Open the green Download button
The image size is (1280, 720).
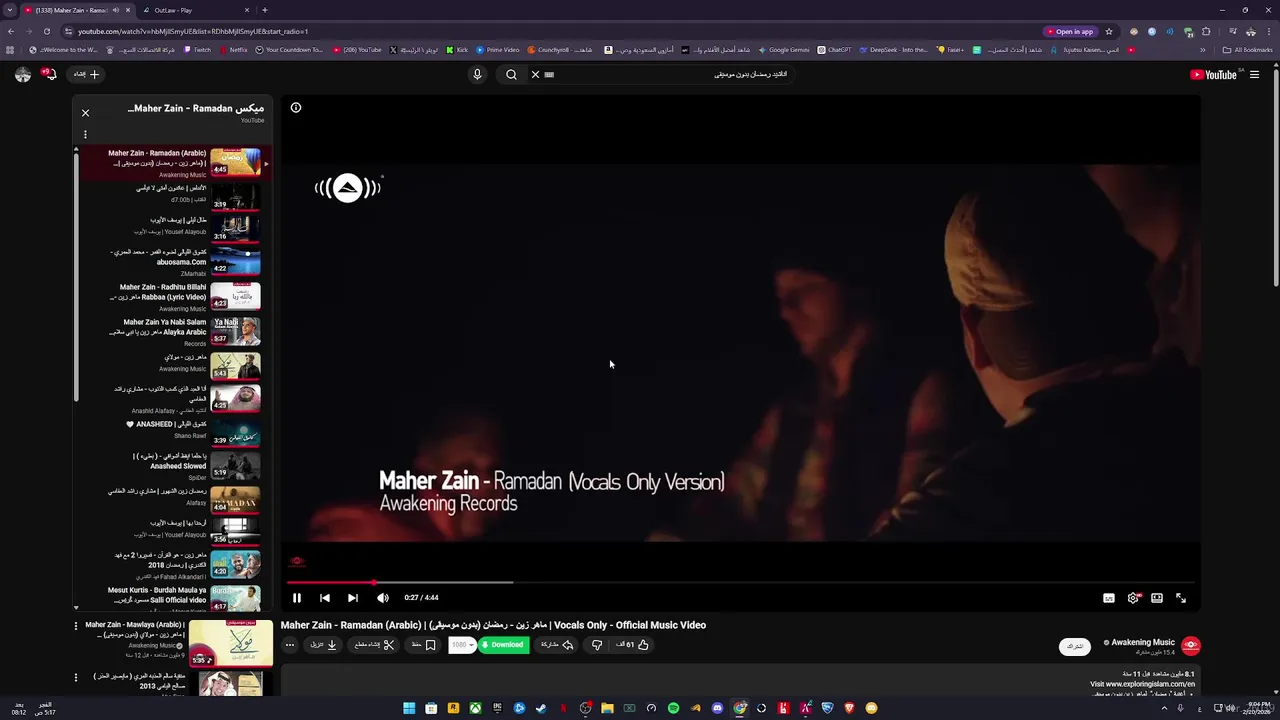(503, 645)
